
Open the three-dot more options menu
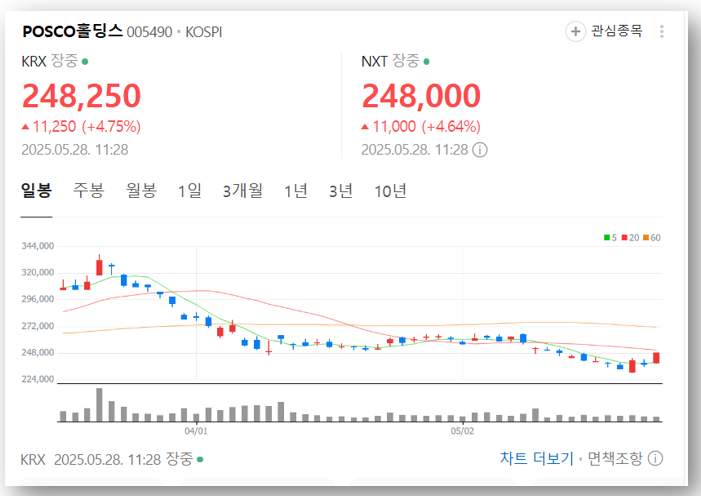tap(662, 31)
